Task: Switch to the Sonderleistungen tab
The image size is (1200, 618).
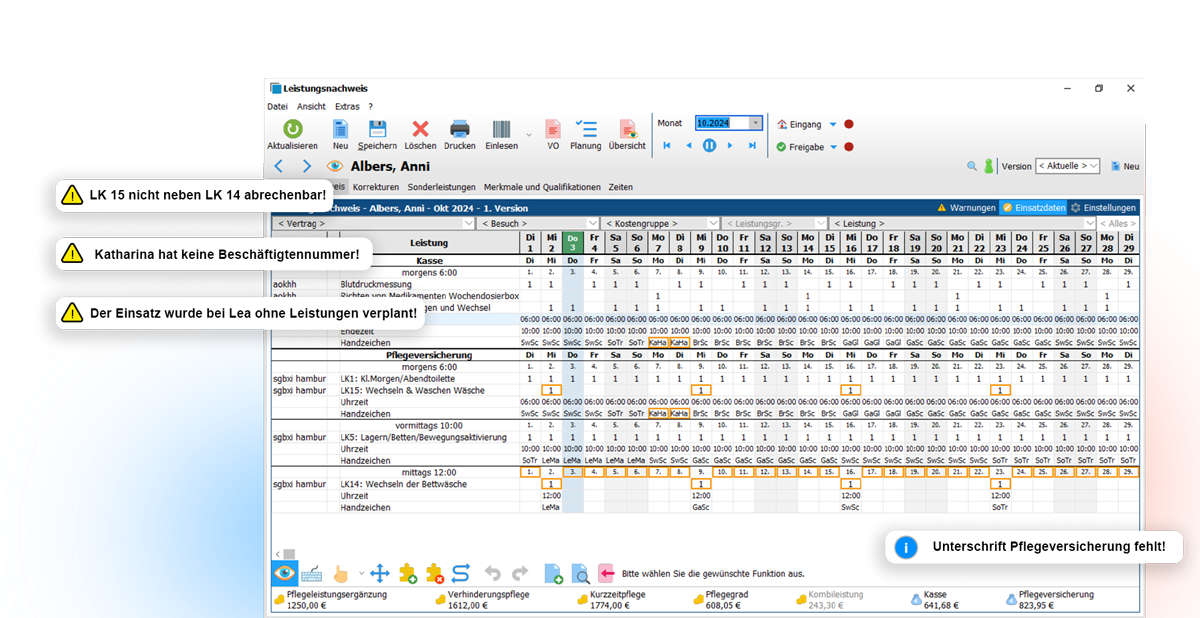Action: [441, 187]
